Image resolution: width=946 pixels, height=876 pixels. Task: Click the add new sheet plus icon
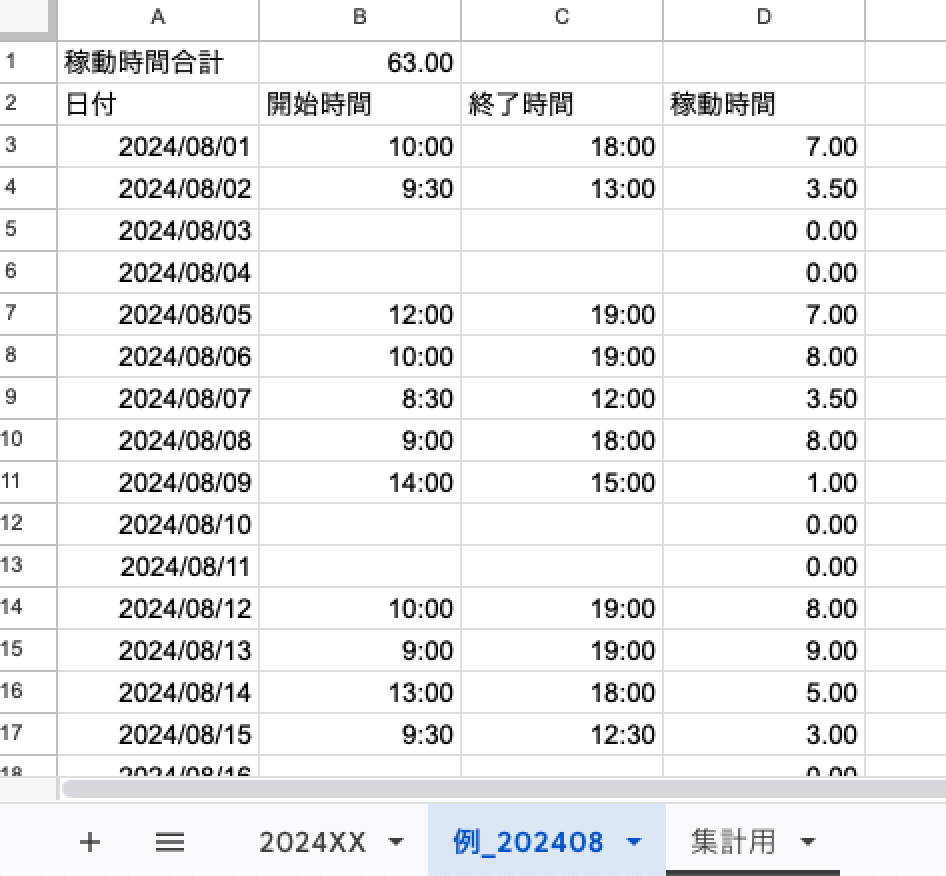pyautogui.click(x=90, y=842)
